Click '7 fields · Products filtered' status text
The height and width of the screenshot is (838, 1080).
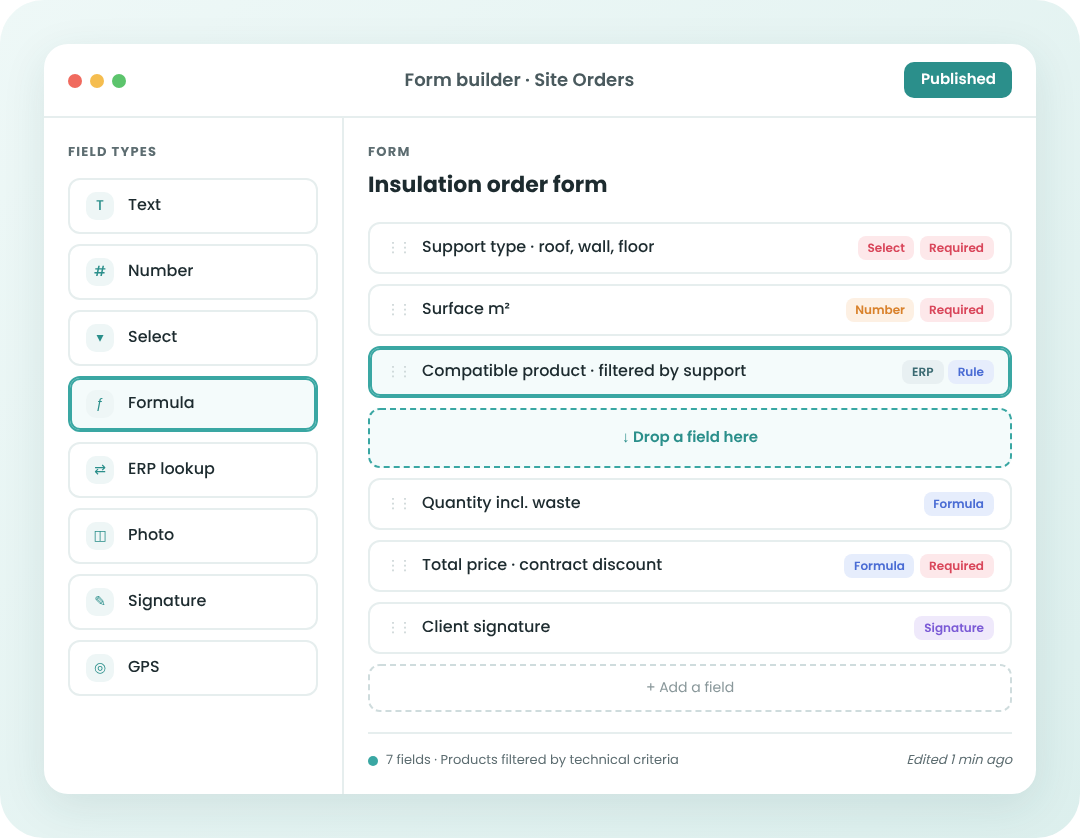pyautogui.click(x=532, y=760)
